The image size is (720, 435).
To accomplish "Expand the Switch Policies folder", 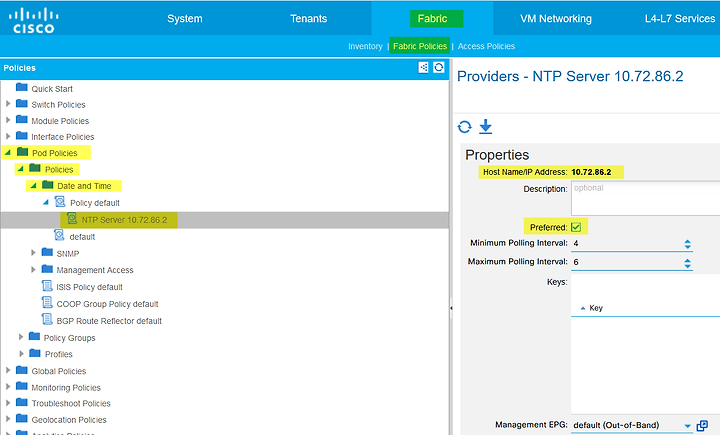I will 8,104.
